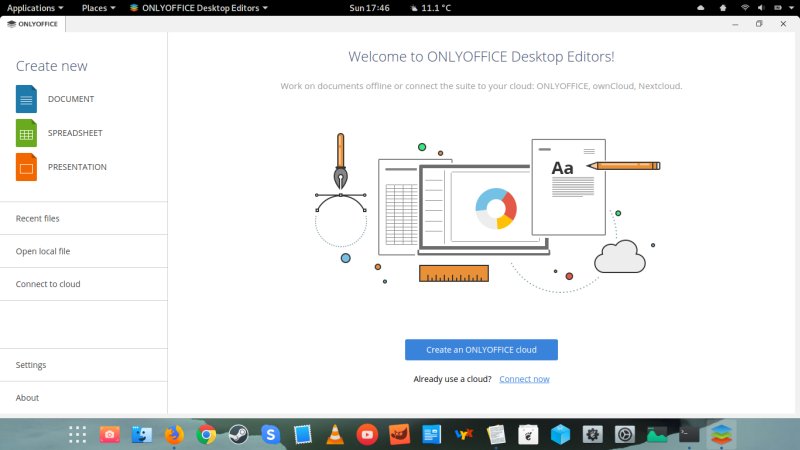The width and height of the screenshot is (800, 450).
Task: Open the blue cube app in dock
Action: [560, 435]
